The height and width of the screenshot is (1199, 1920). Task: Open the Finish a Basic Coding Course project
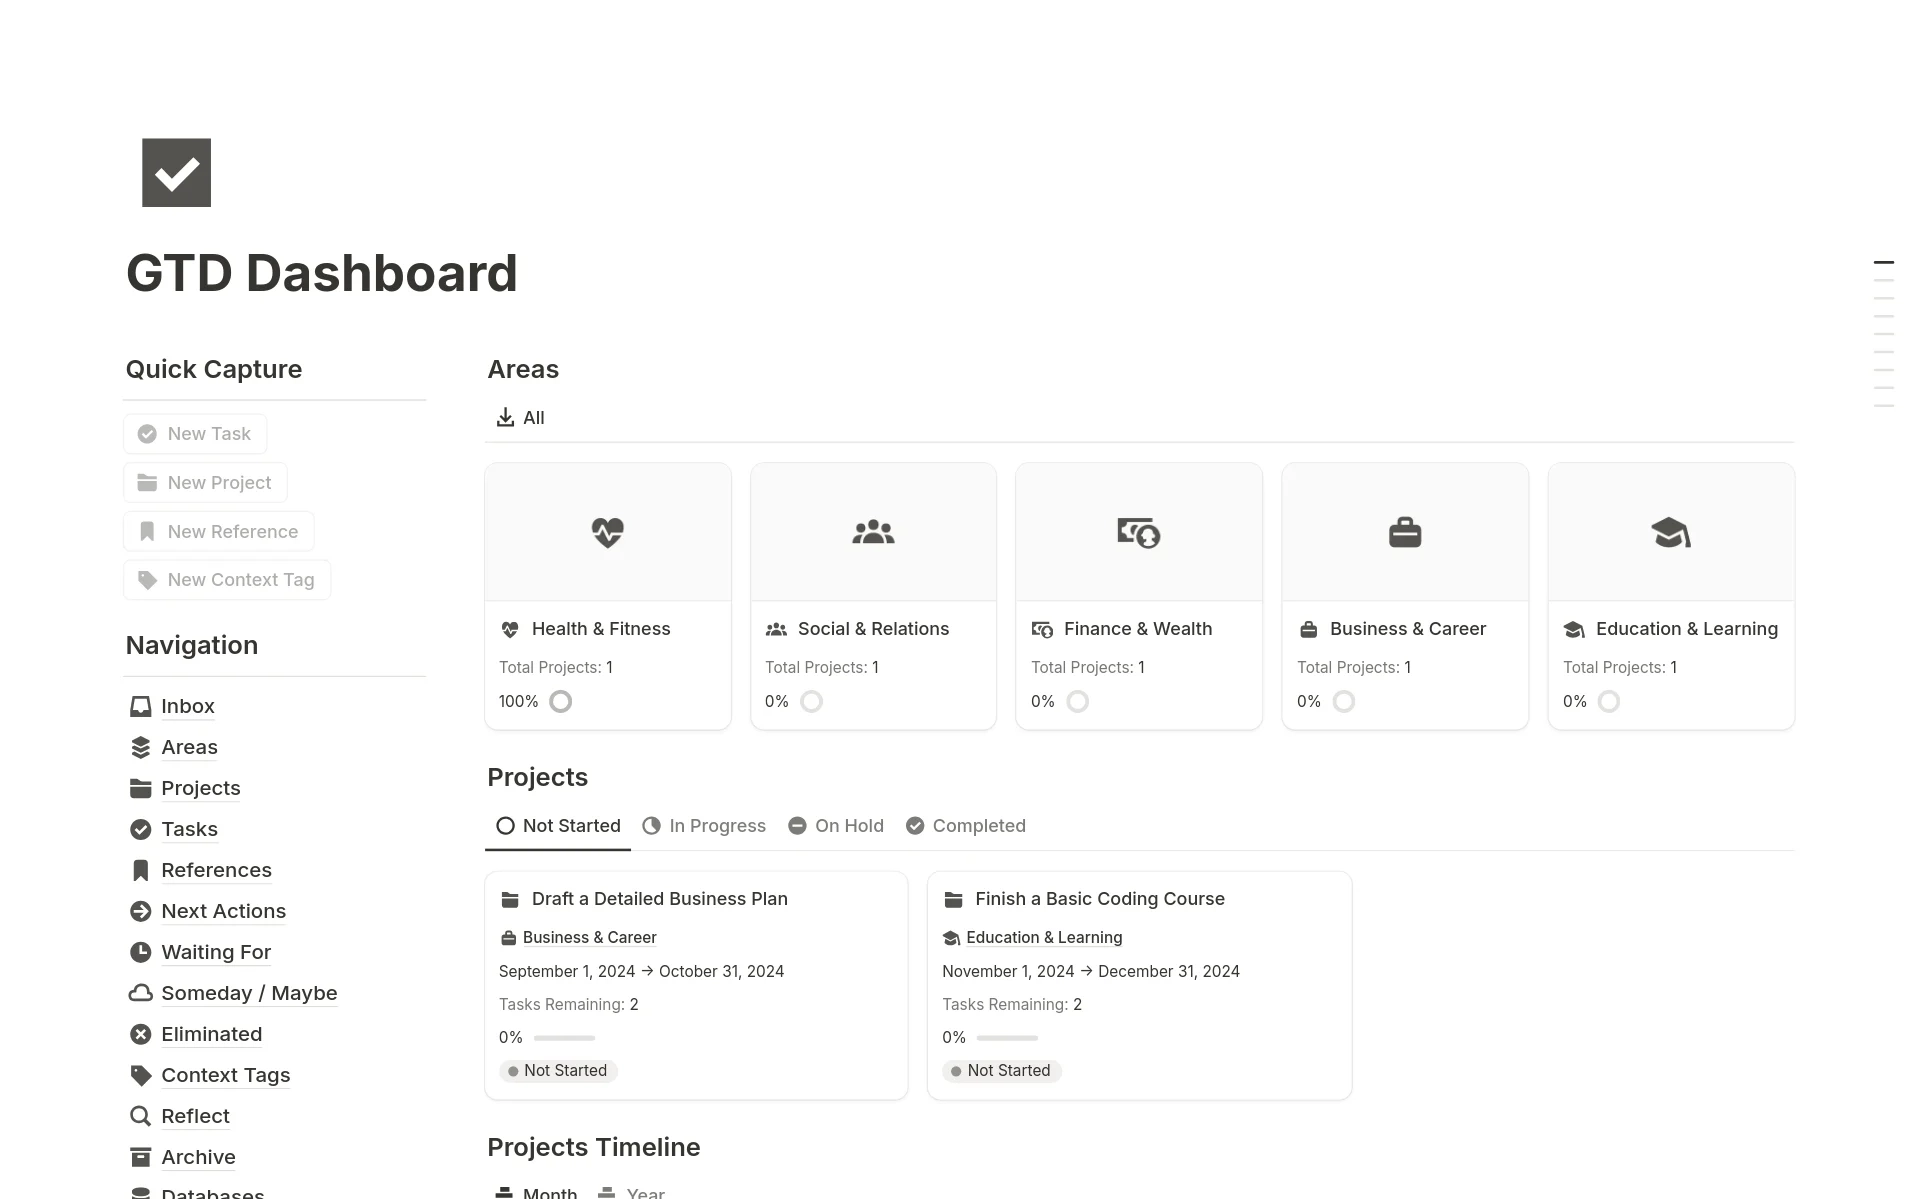pyautogui.click(x=1100, y=898)
